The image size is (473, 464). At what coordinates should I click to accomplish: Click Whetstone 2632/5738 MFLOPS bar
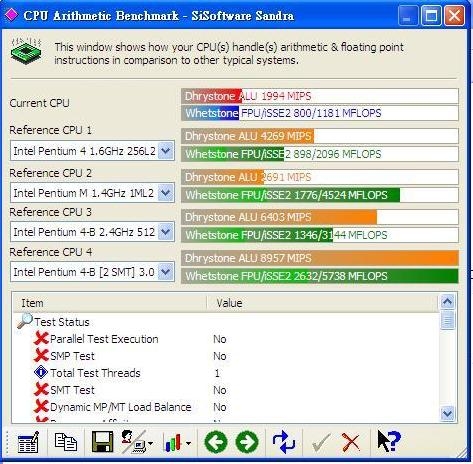320,276
